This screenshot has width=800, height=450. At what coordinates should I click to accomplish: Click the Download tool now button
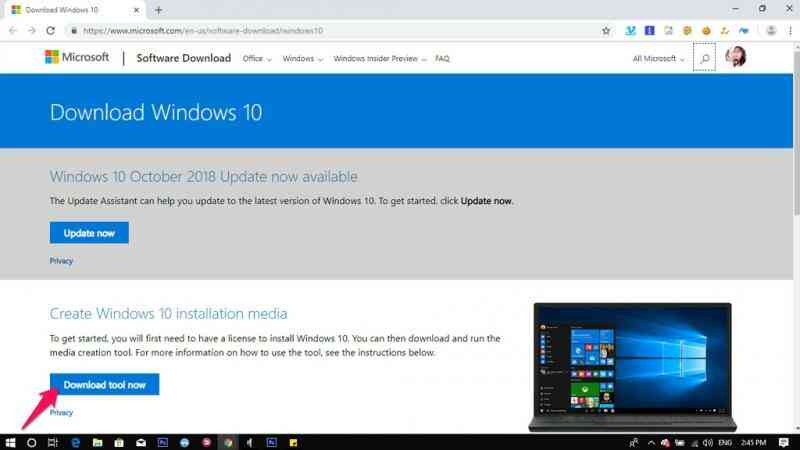[105, 385]
